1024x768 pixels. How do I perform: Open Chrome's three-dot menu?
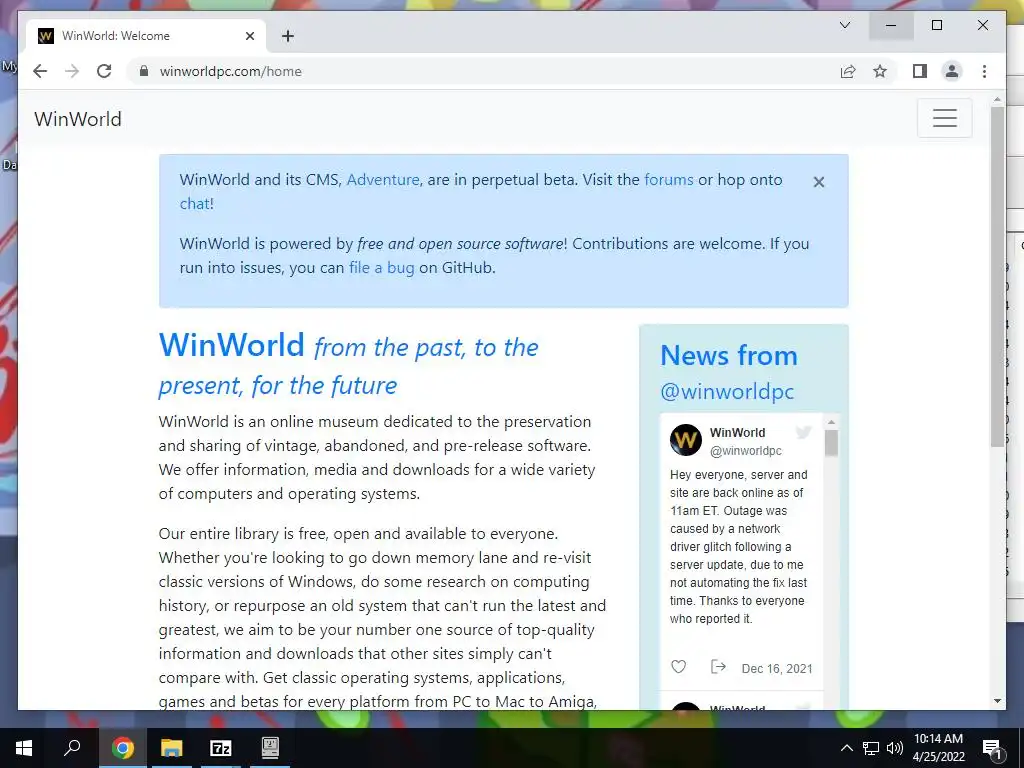[x=984, y=71]
